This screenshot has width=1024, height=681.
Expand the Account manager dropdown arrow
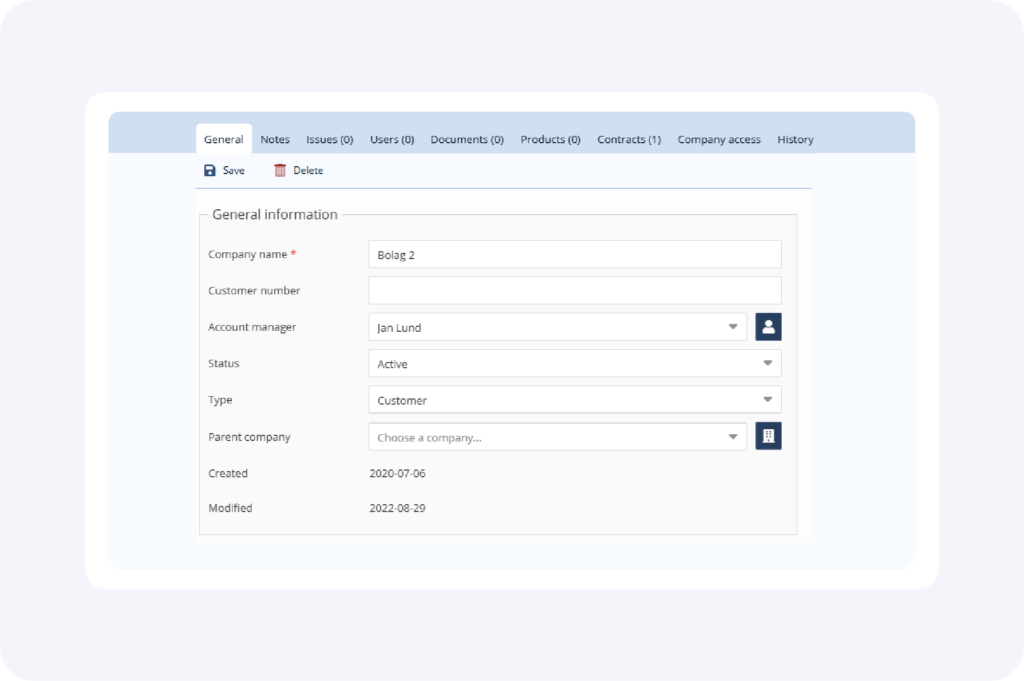(x=733, y=327)
